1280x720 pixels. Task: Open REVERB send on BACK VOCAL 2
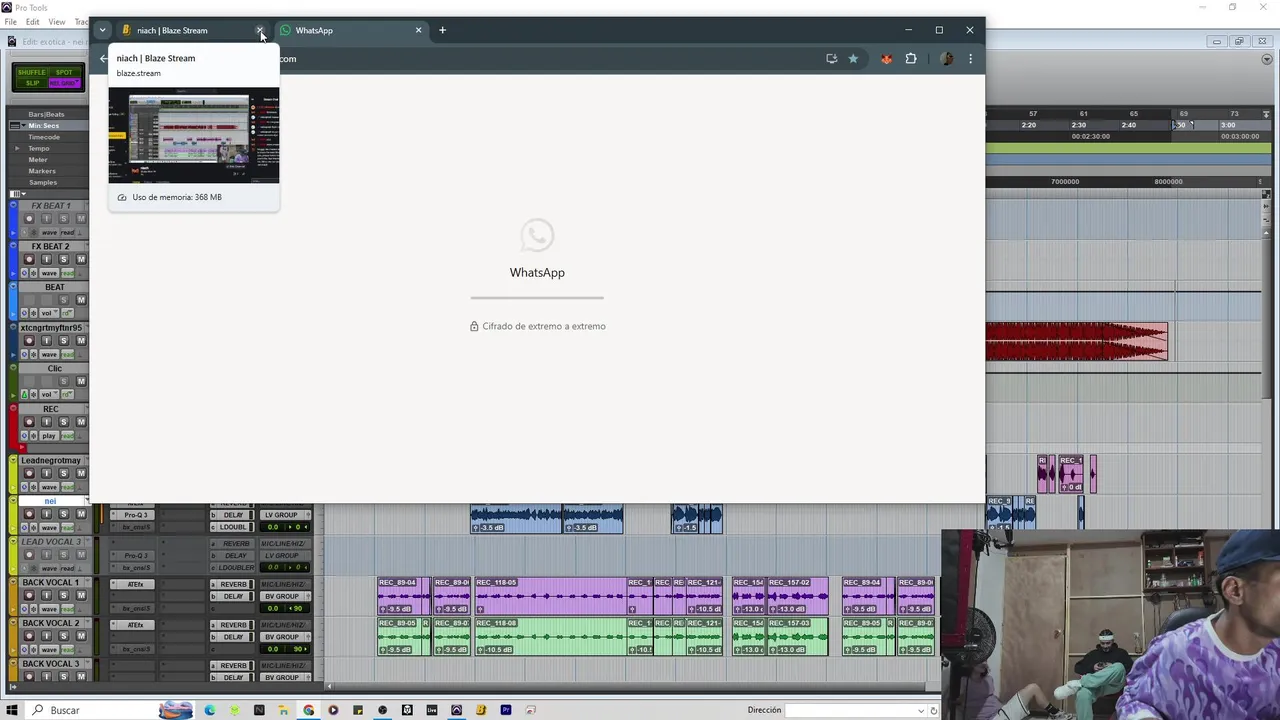tap(233, 625)
